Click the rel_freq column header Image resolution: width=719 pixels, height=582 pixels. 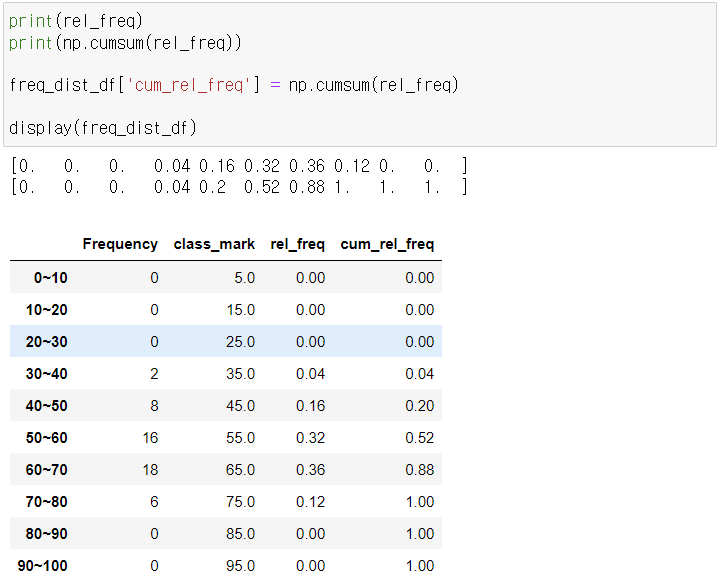[298, 244]
